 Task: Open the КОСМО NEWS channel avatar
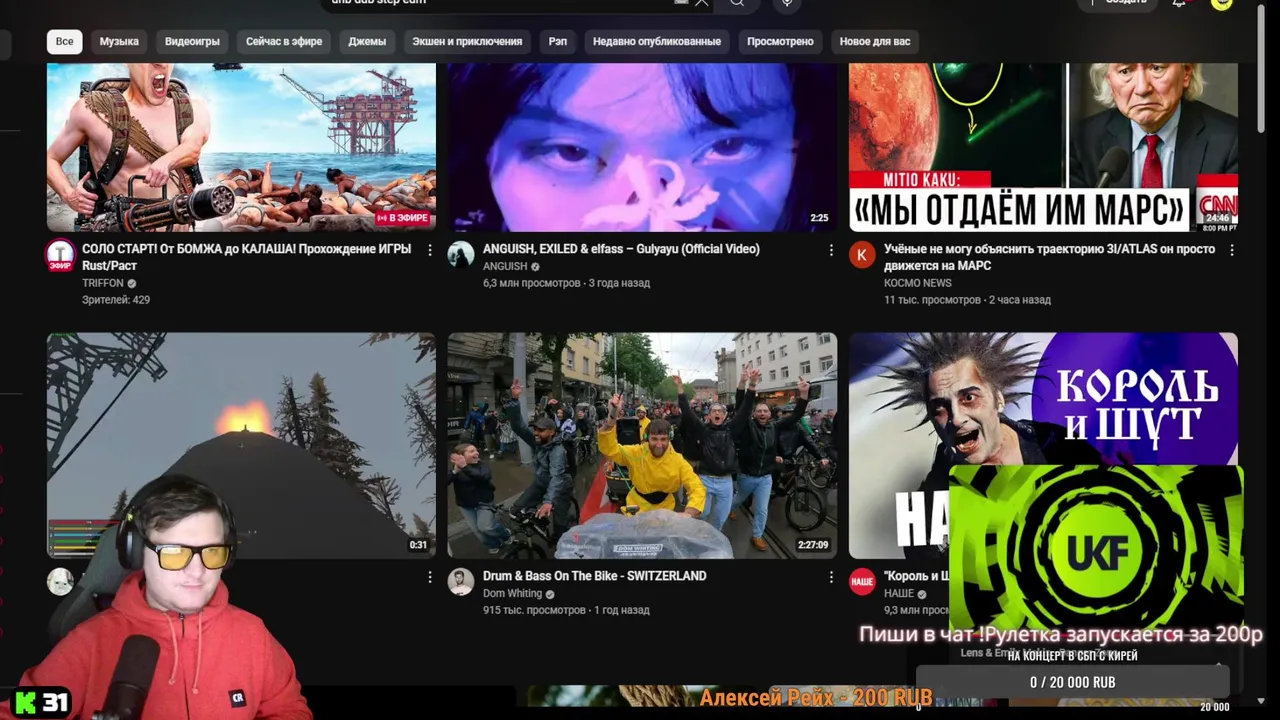862,254
